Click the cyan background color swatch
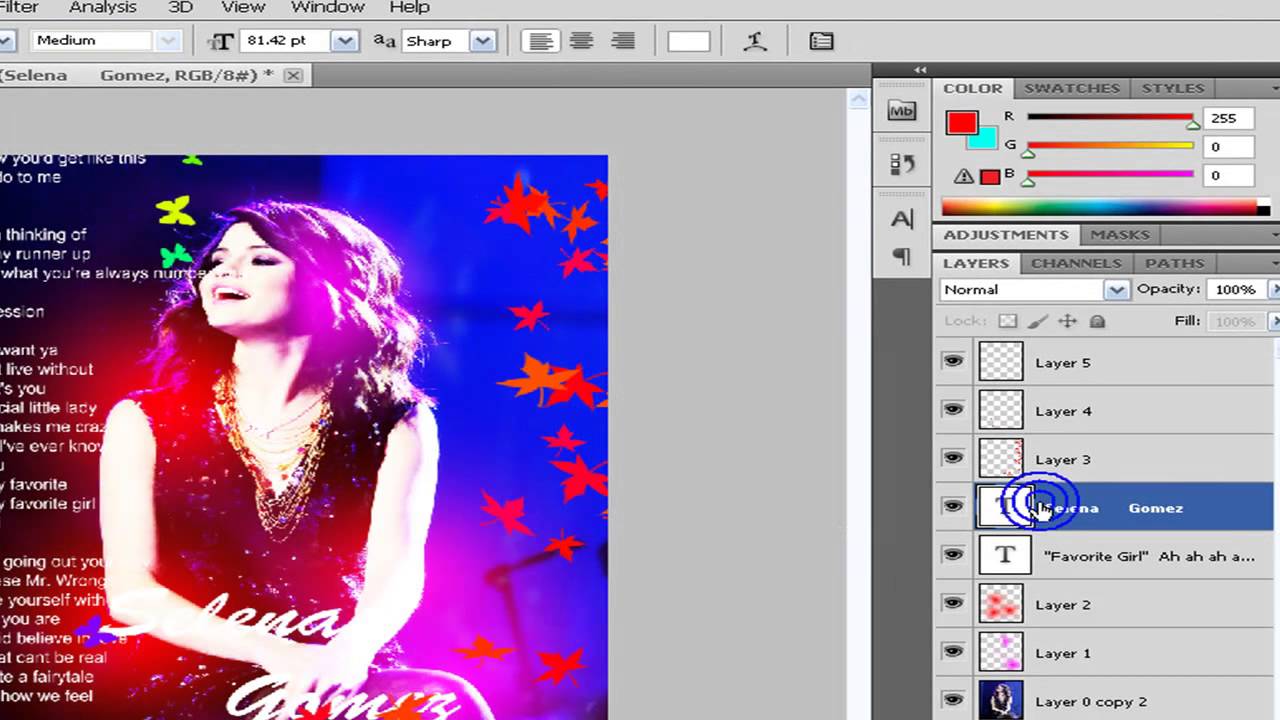1280x720 pixels. coord(985,138)
